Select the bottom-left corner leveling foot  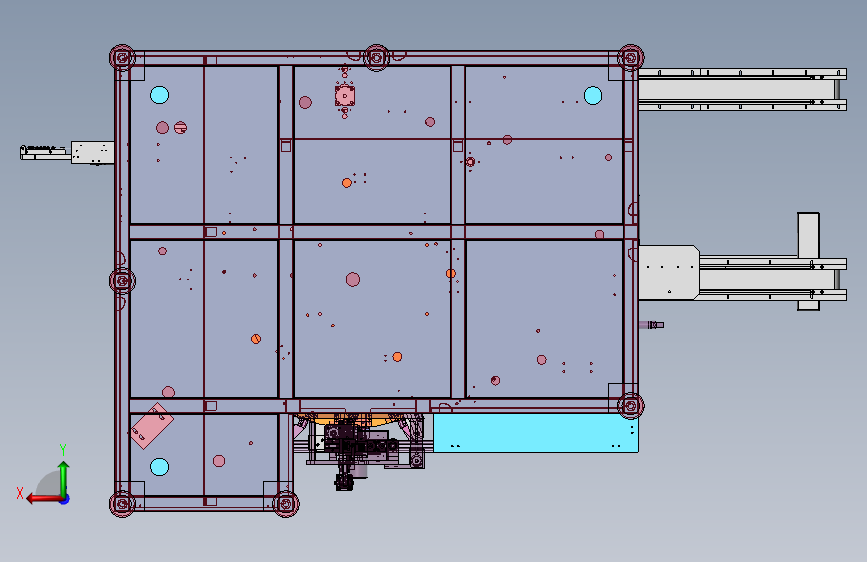pyautogui.click(x=122, y=504)
